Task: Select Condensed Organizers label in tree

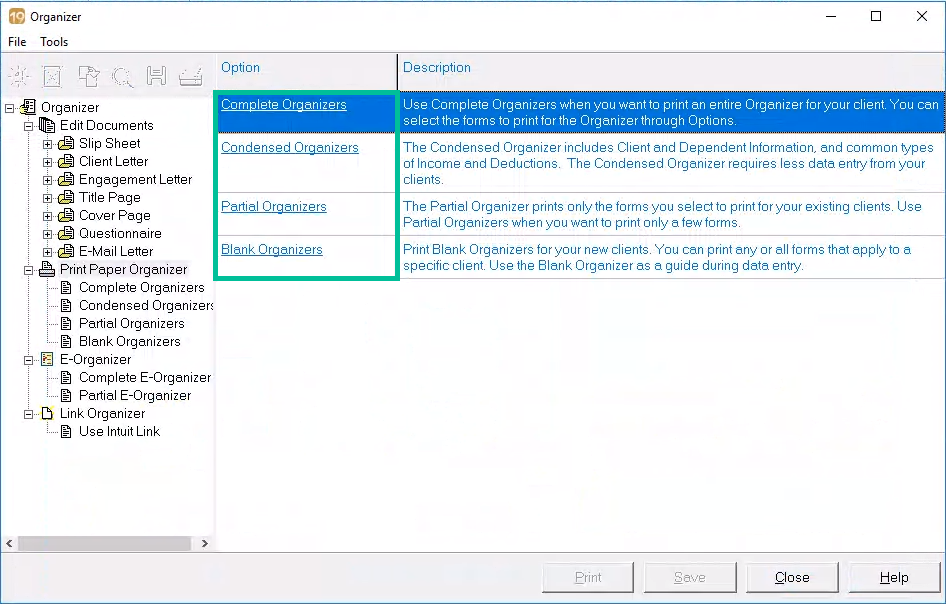Action: (146, 305)
